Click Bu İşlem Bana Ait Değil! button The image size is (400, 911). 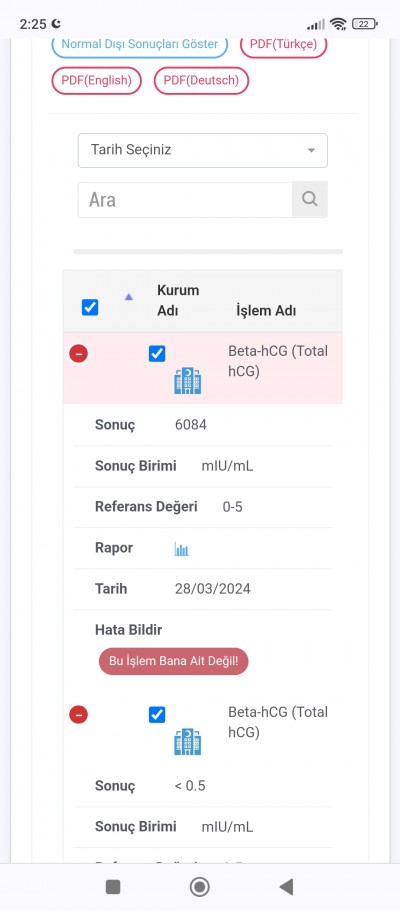click(x=173, y=661)
